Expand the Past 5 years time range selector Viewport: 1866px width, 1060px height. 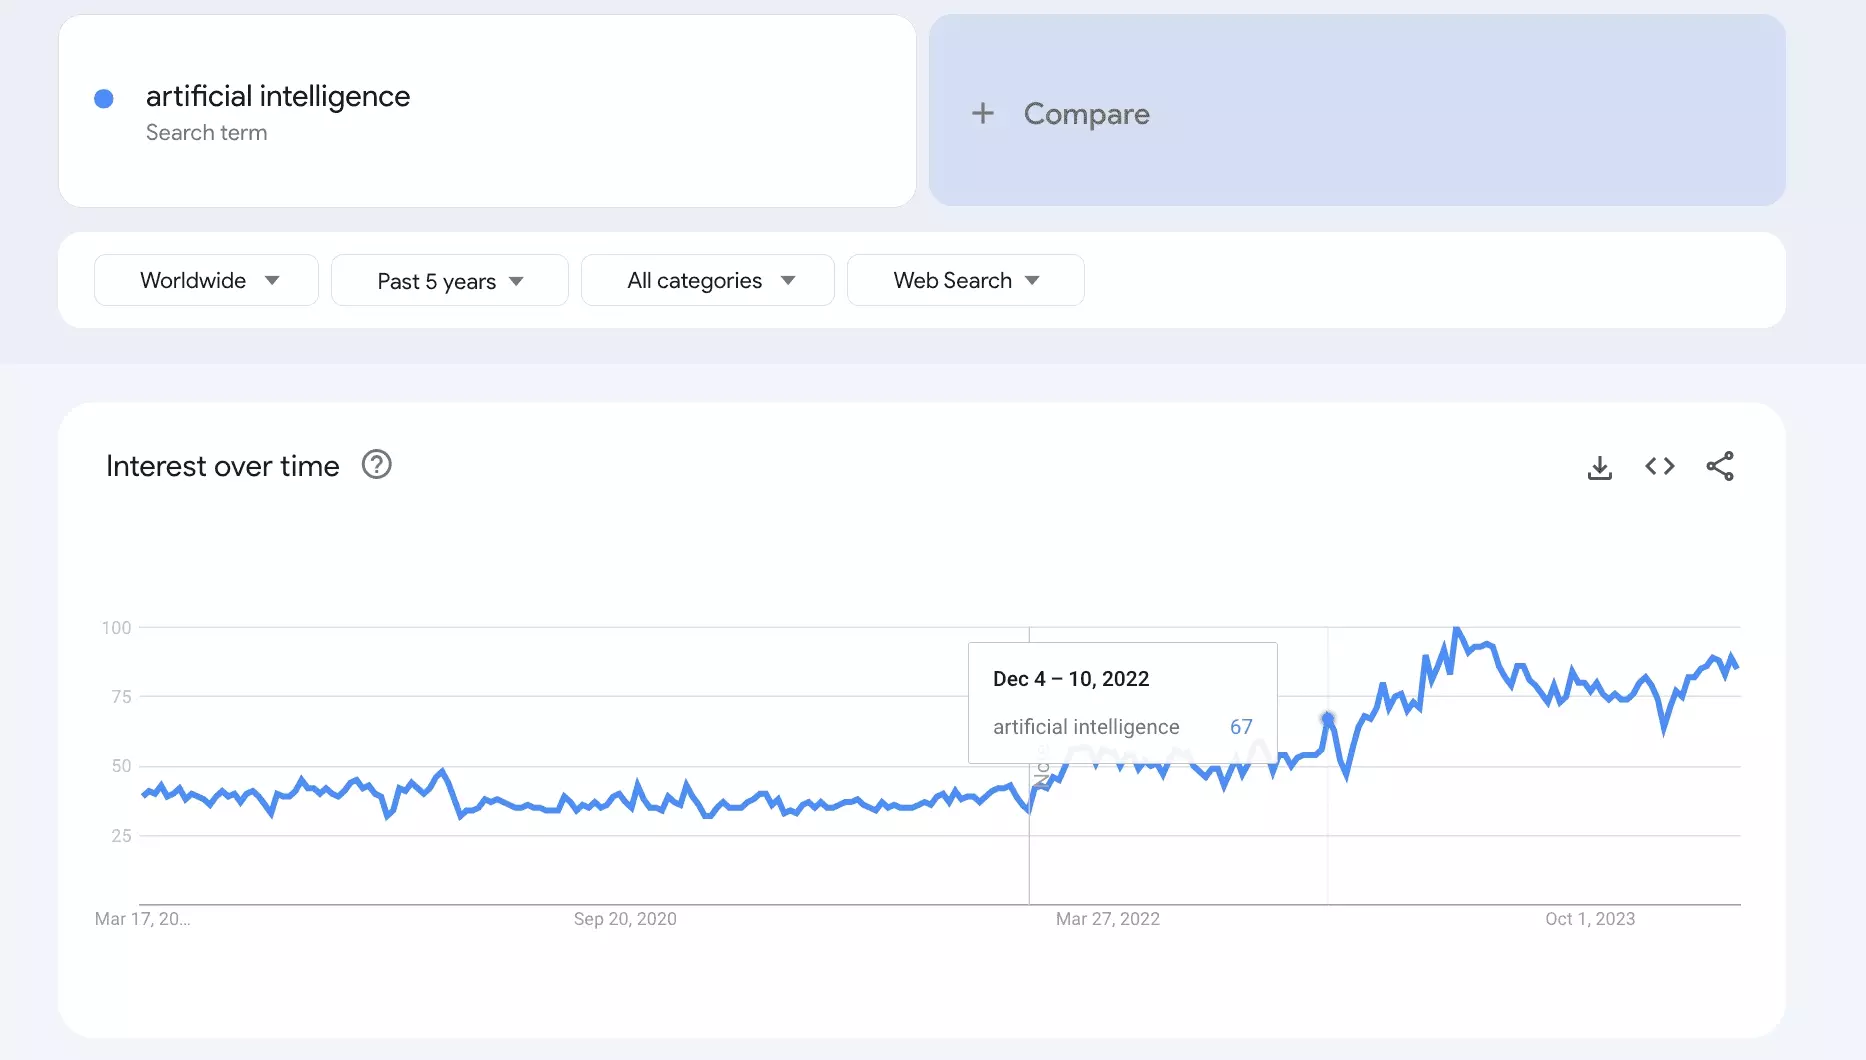point(449,280)
